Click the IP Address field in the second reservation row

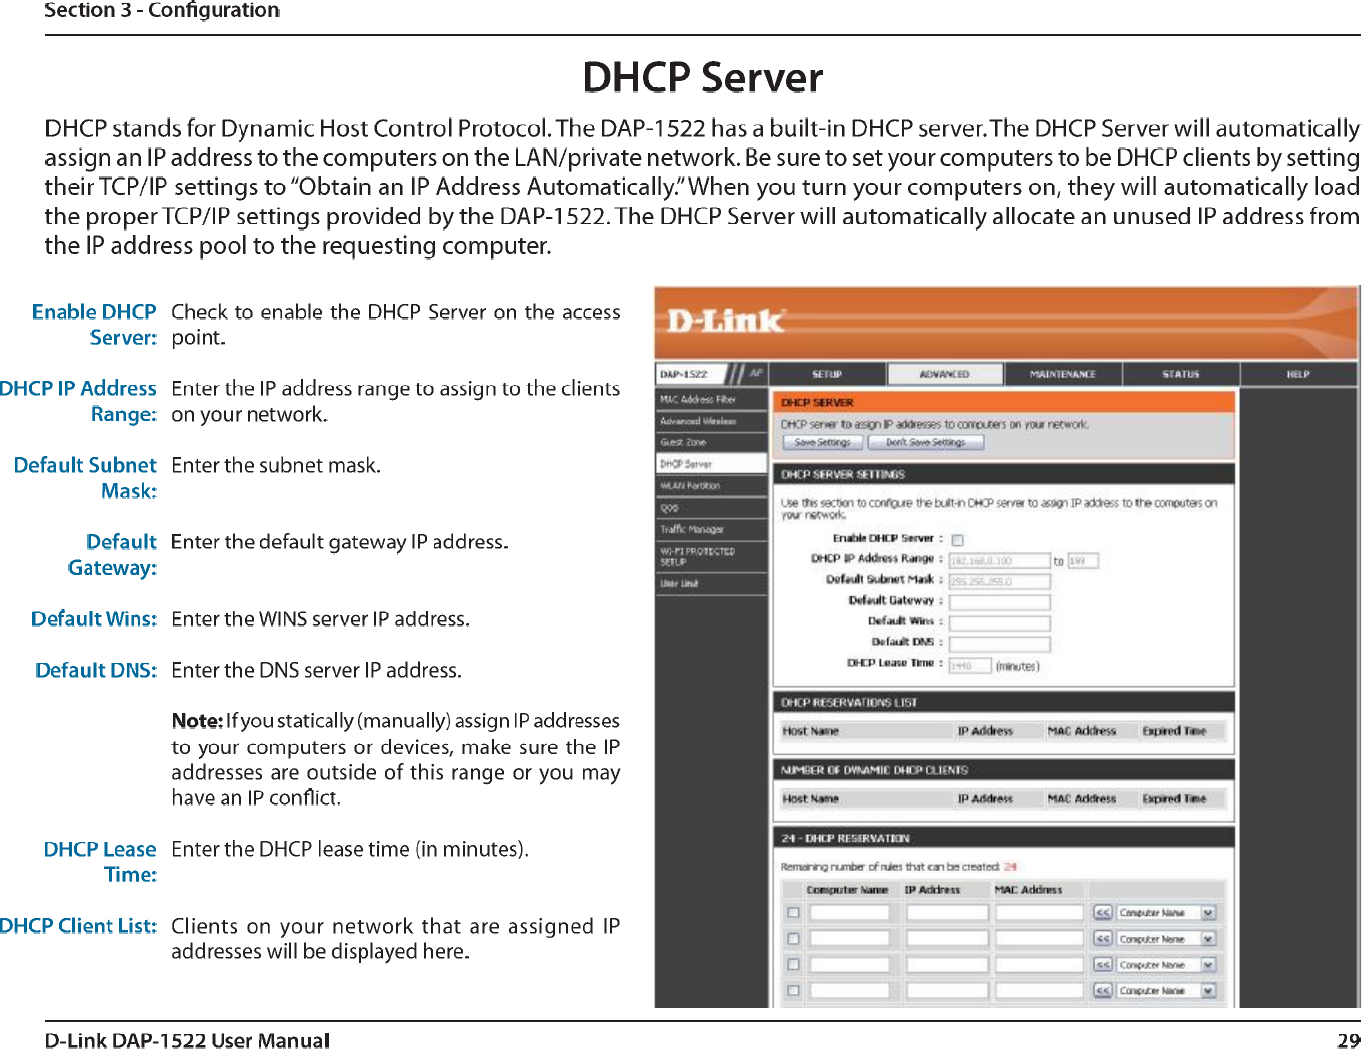tap(947, 939)
